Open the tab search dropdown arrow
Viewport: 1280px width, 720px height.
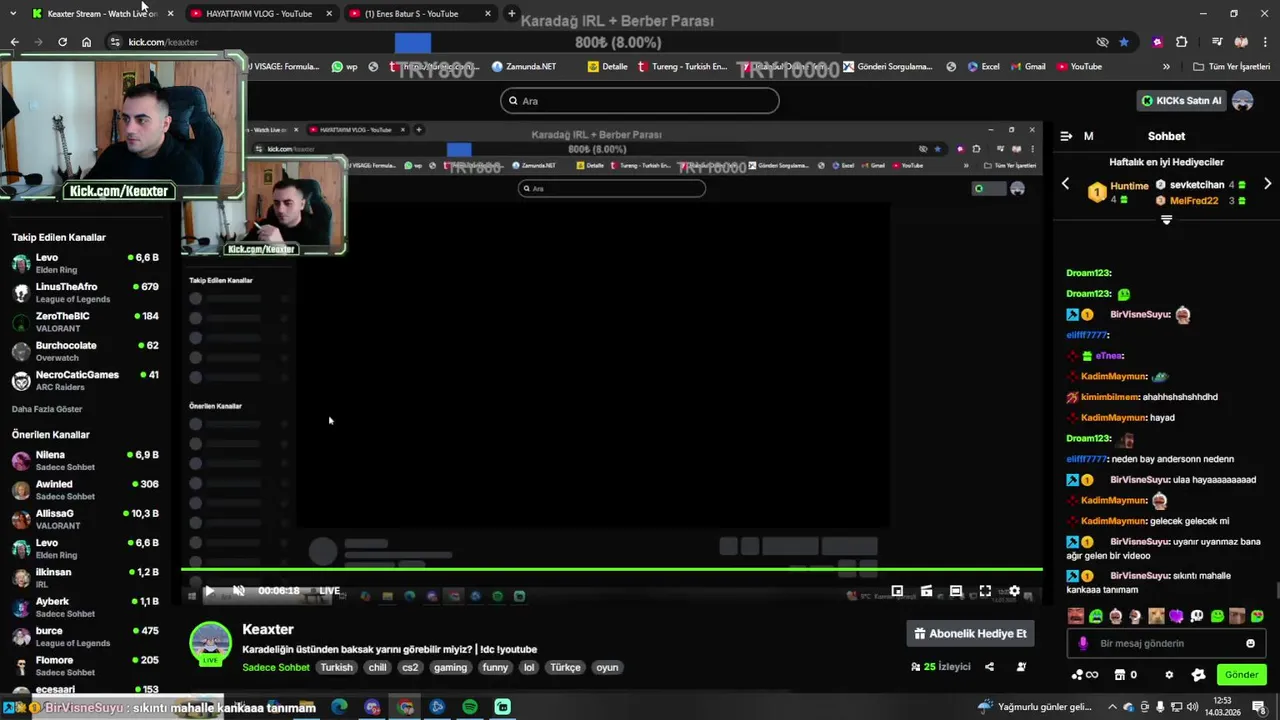[x=12, y=14]
